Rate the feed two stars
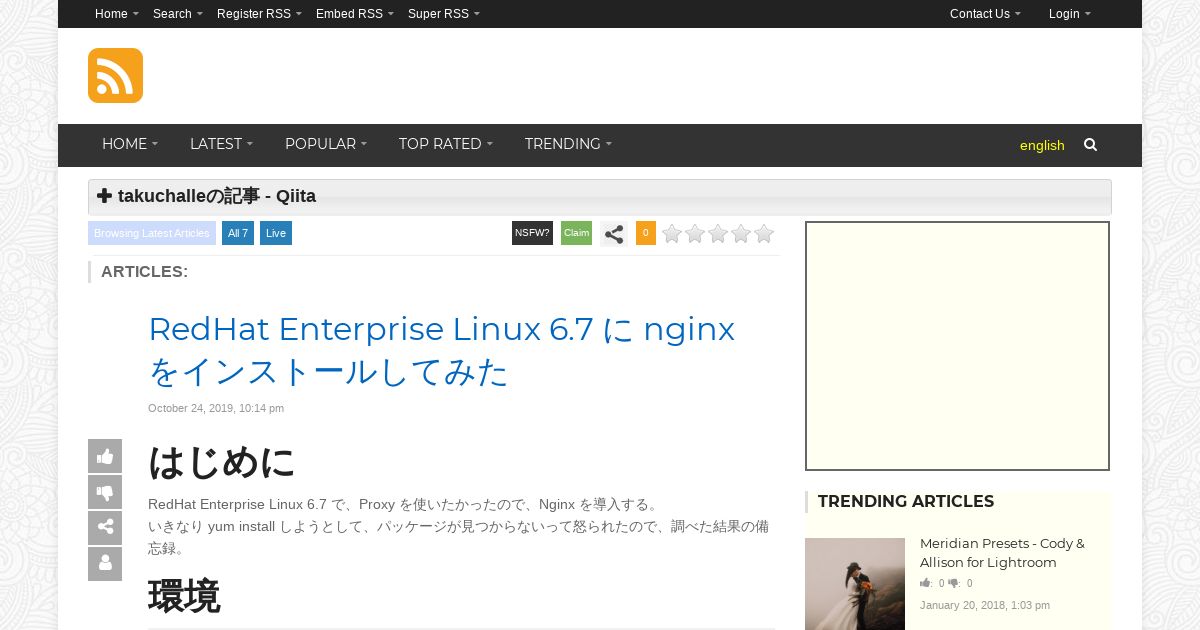The width and height of the screenshot is (1200, 630). point(695,234)
